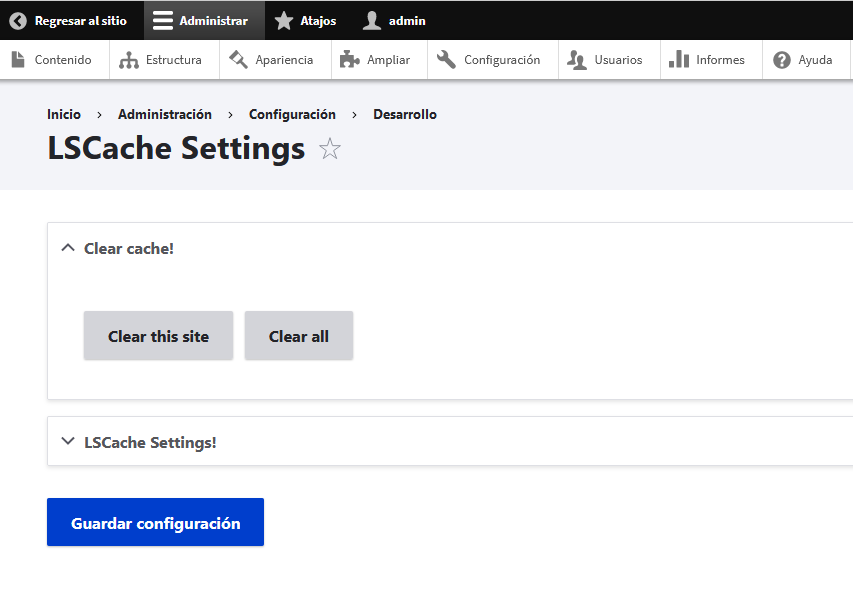Collapse the Clear cache! section chevron
The image size is (853, 595).
tap(68, 248)
